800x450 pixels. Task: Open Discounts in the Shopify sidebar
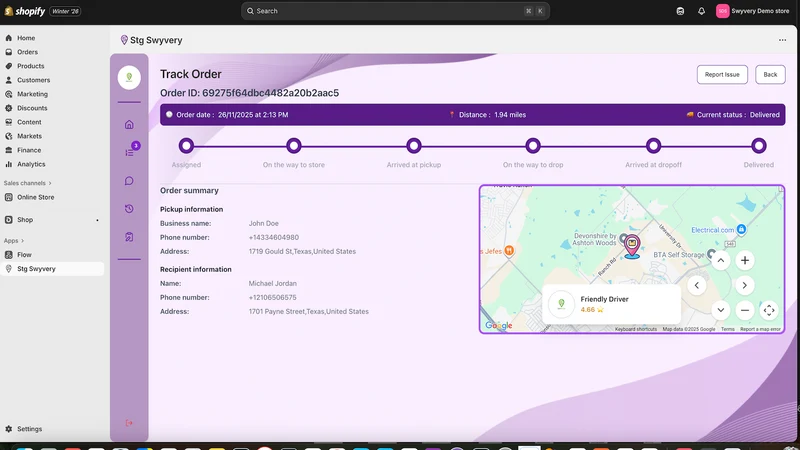tap(32, 108)
